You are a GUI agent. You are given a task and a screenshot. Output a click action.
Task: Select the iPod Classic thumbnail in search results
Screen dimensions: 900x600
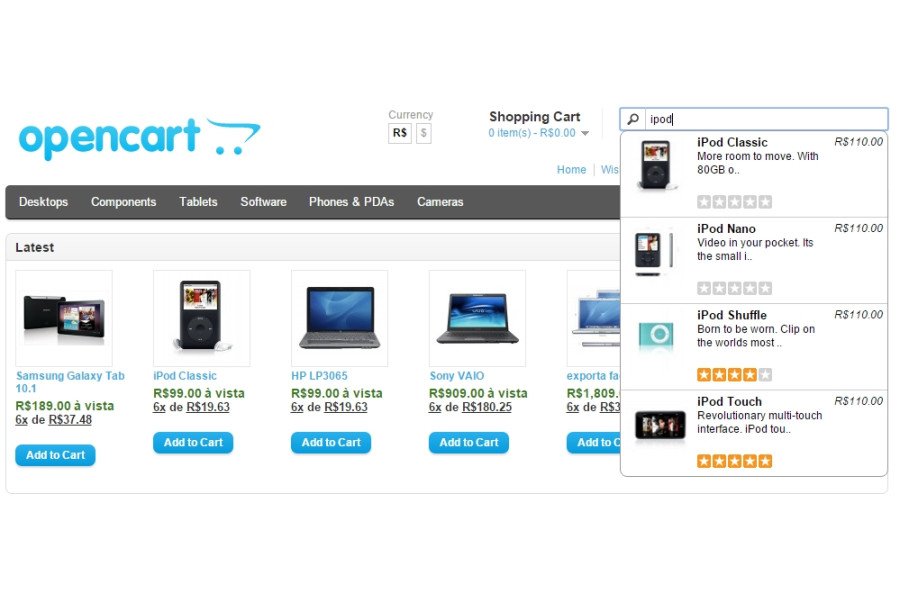tap(656, 165)
